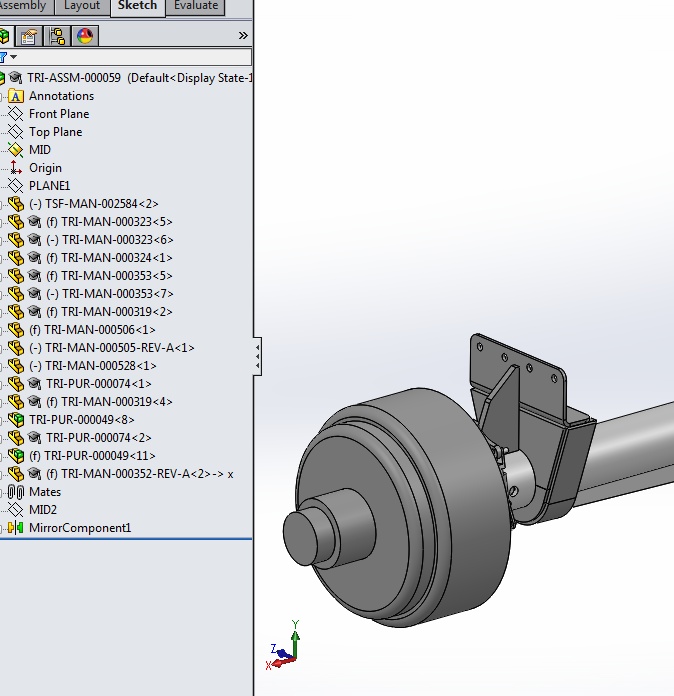Image resolution: width=674 pixels, height=696 pixels.
Task: Click the Mates folder paperclip icon
Action: click(16, 492)
